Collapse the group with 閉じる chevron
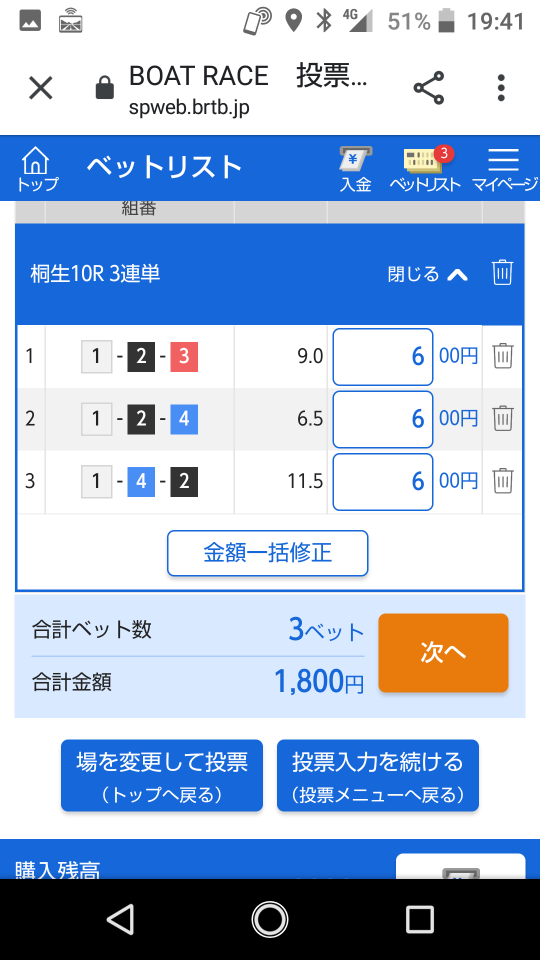Screen dimensions: 540x960 tap(427, 274)
